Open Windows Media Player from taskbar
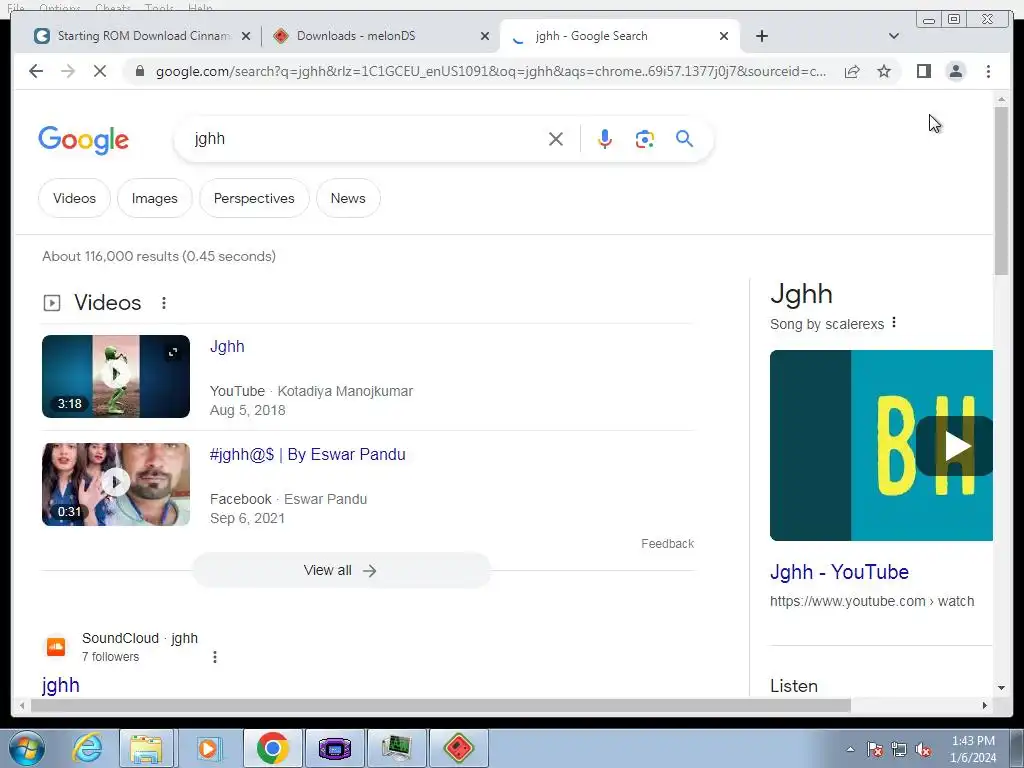Screen dimensions: 1024x768 click(x=207, y=748)
